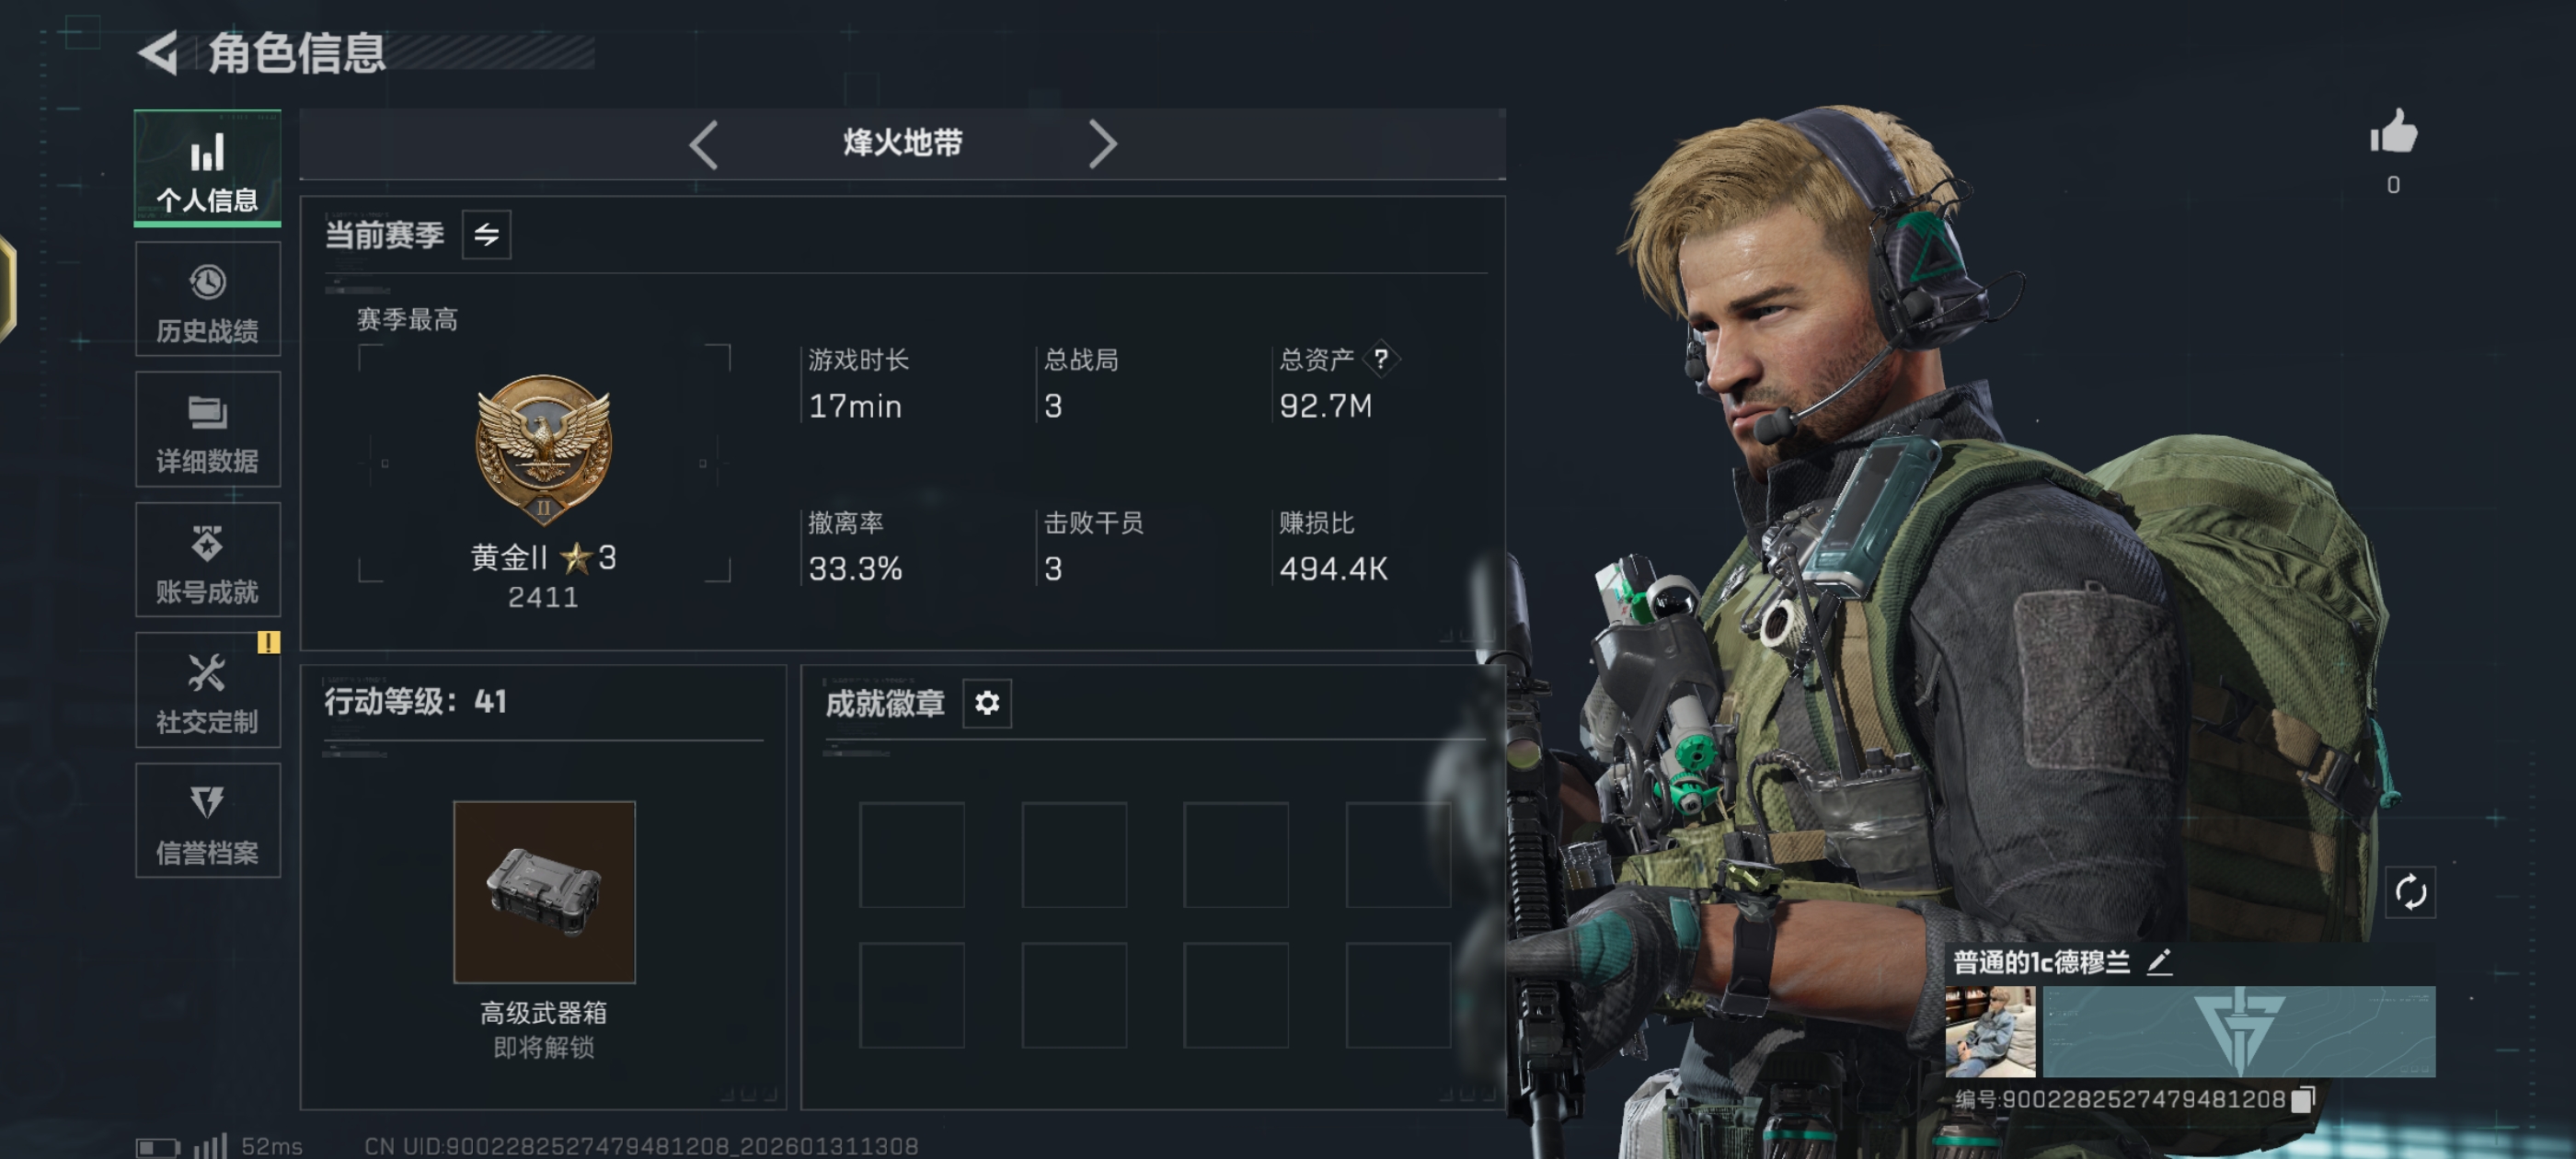Click the back arrow next to 角色信息
Screen dimensions: 2576x1159
pos(159,53)
